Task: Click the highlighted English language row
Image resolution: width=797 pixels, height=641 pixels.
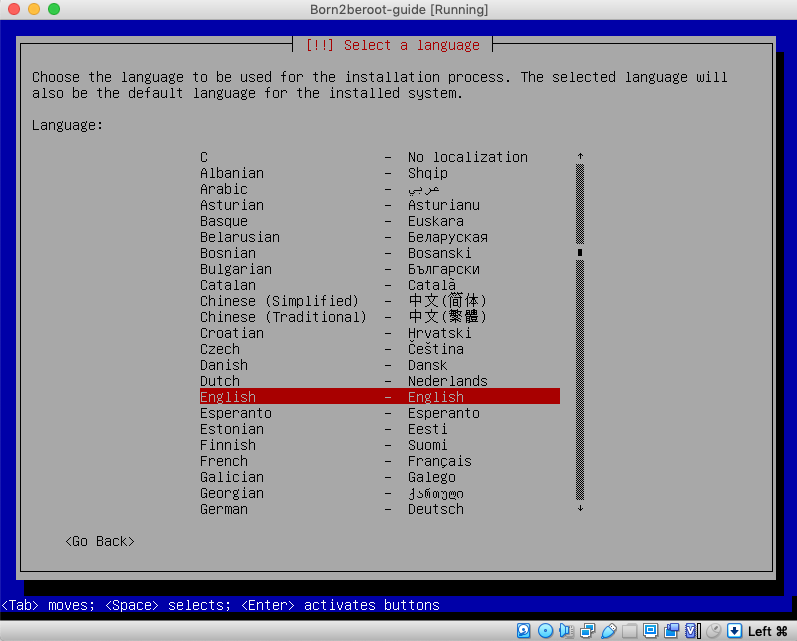Action: tap(380, 396)
